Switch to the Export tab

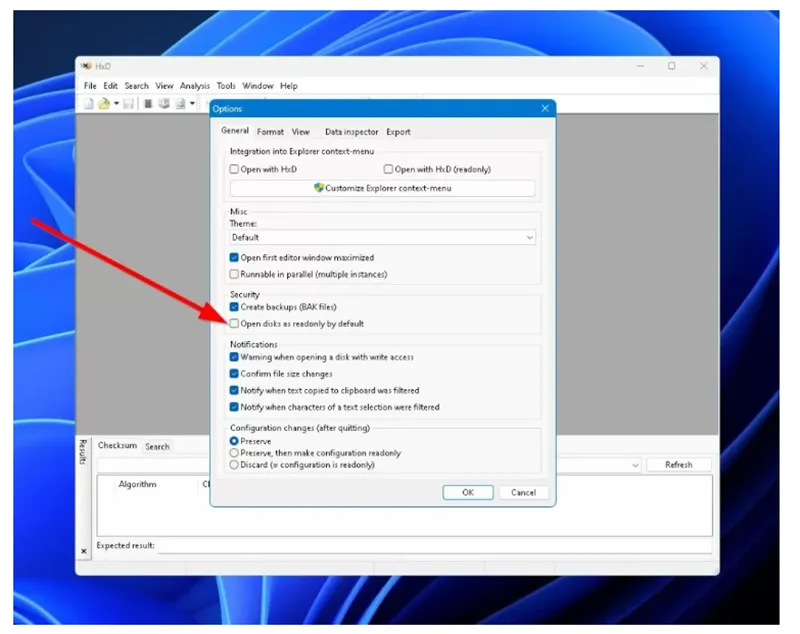click(398, 132)
